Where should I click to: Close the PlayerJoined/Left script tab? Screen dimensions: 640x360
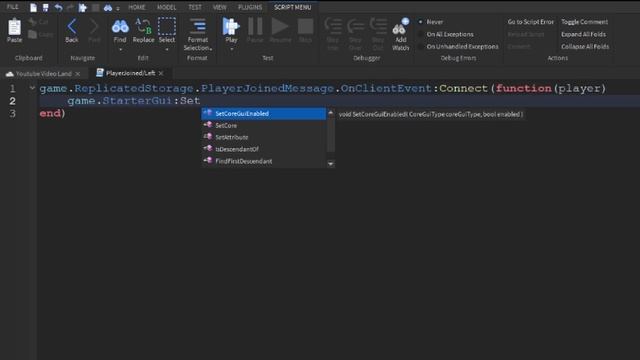161,73
